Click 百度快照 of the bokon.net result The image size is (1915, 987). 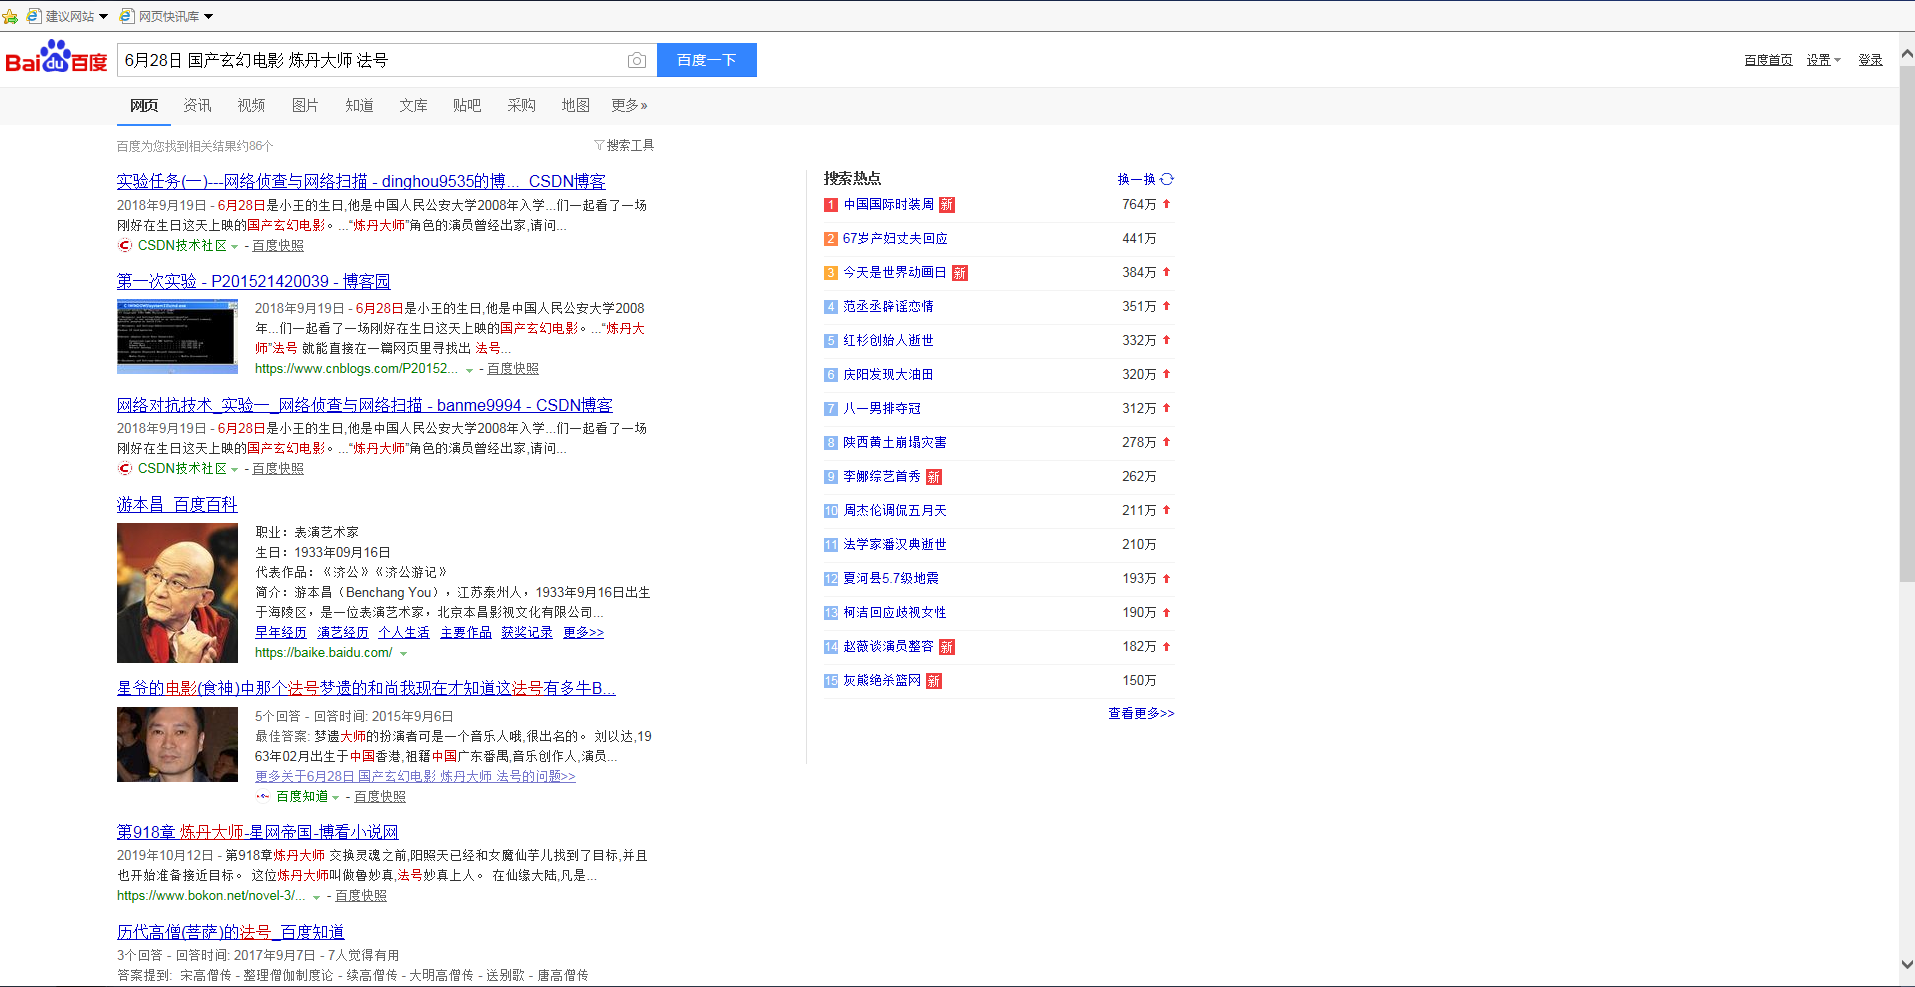pos(361,896)
